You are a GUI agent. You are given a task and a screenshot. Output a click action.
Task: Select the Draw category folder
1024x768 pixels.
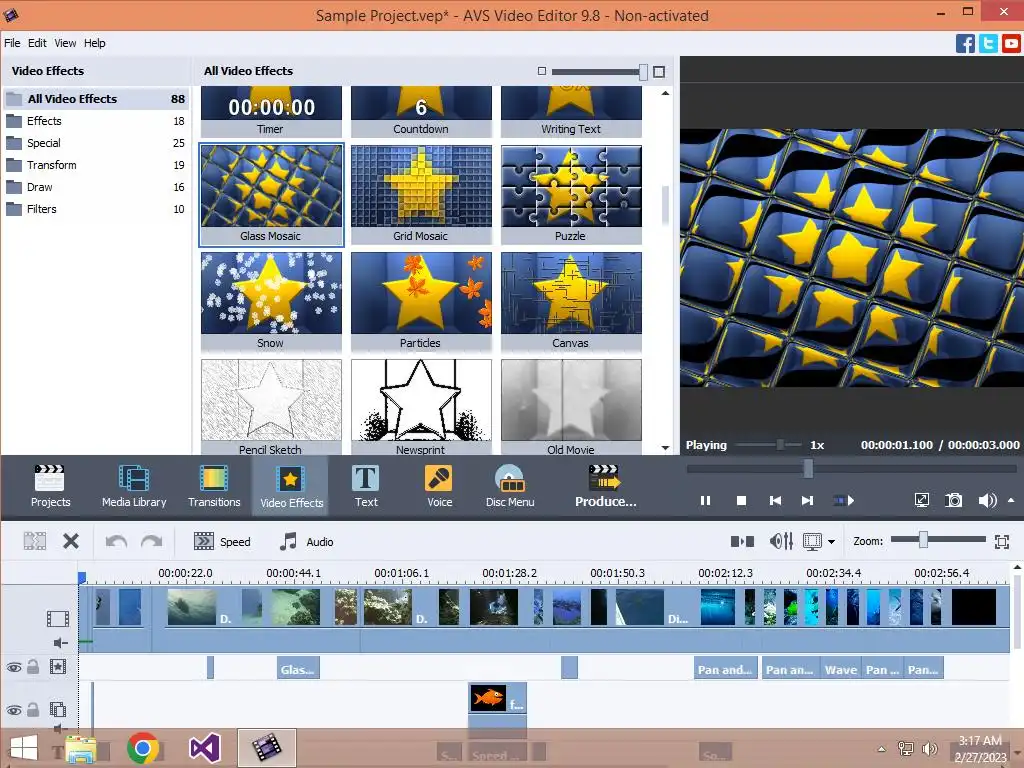pos(96,187)
